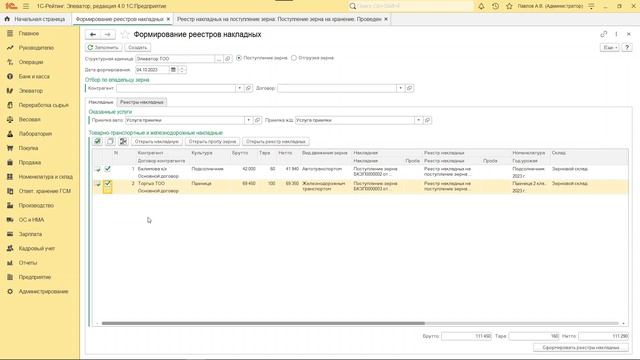Open Производство sidebar section
This screenshot has height=360, width=640.
tap(36, 205)
